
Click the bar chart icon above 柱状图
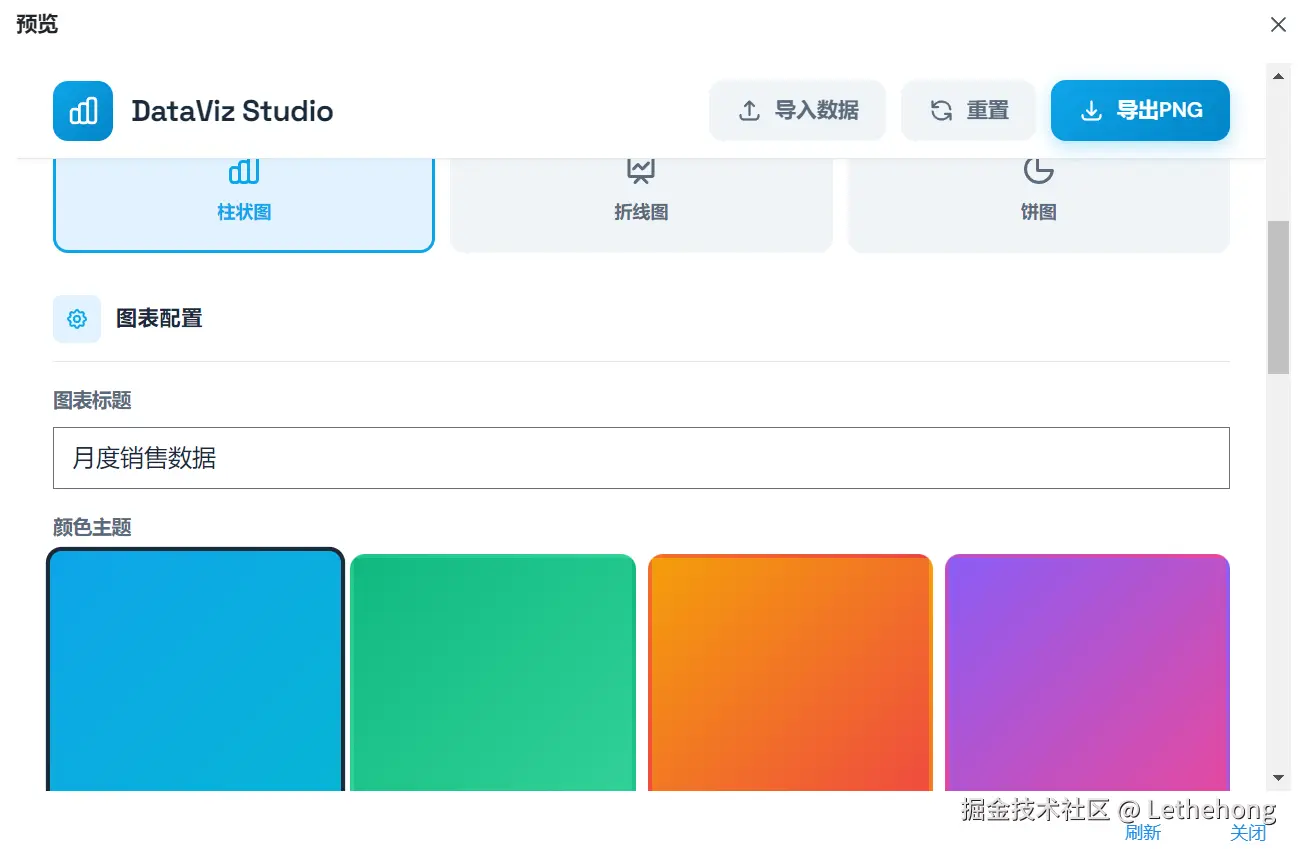pyautogui.click(x=244, y=172)
